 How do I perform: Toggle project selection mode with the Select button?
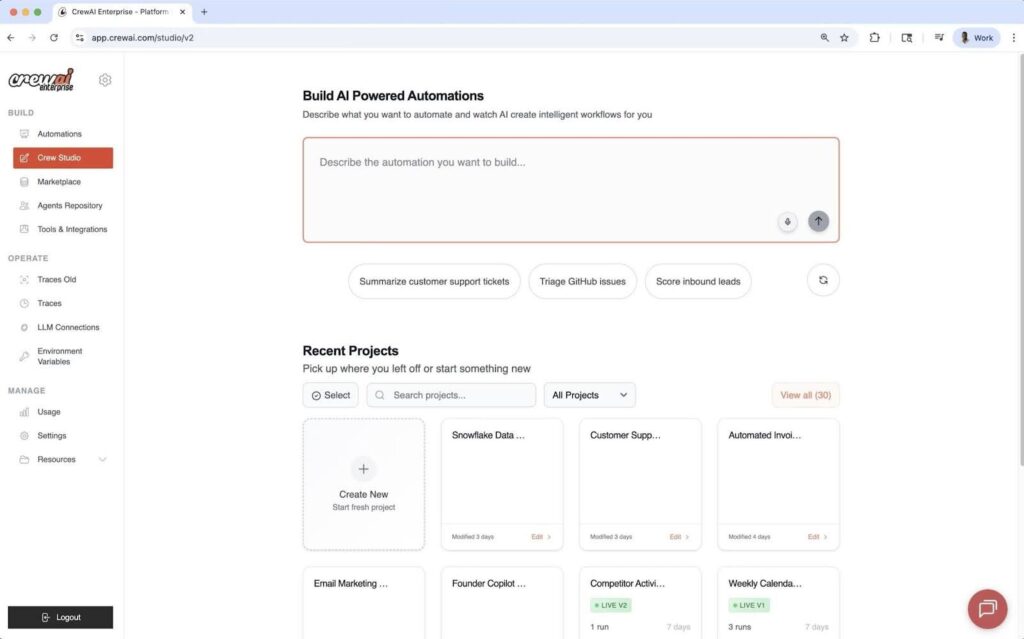pos(330,395)
